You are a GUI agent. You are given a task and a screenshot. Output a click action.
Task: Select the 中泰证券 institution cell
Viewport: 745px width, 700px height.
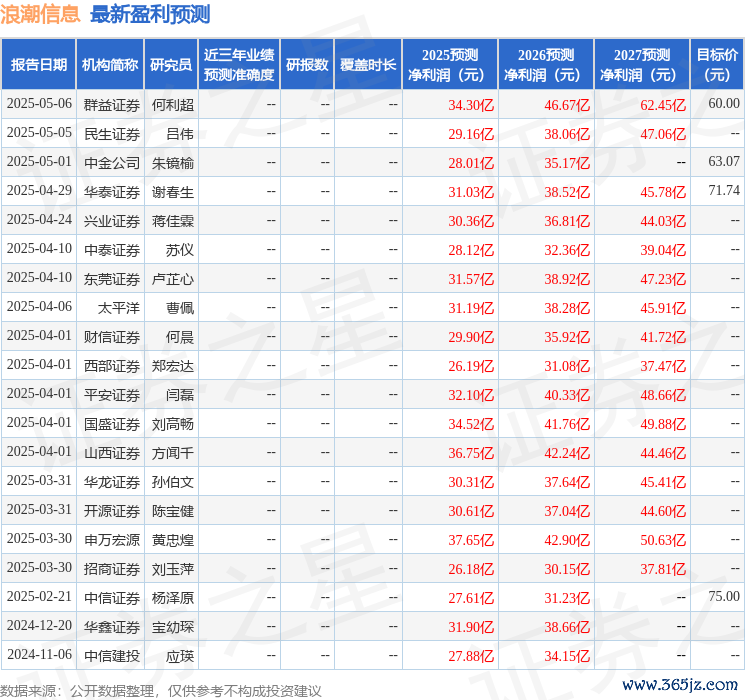tap(112, 250)
